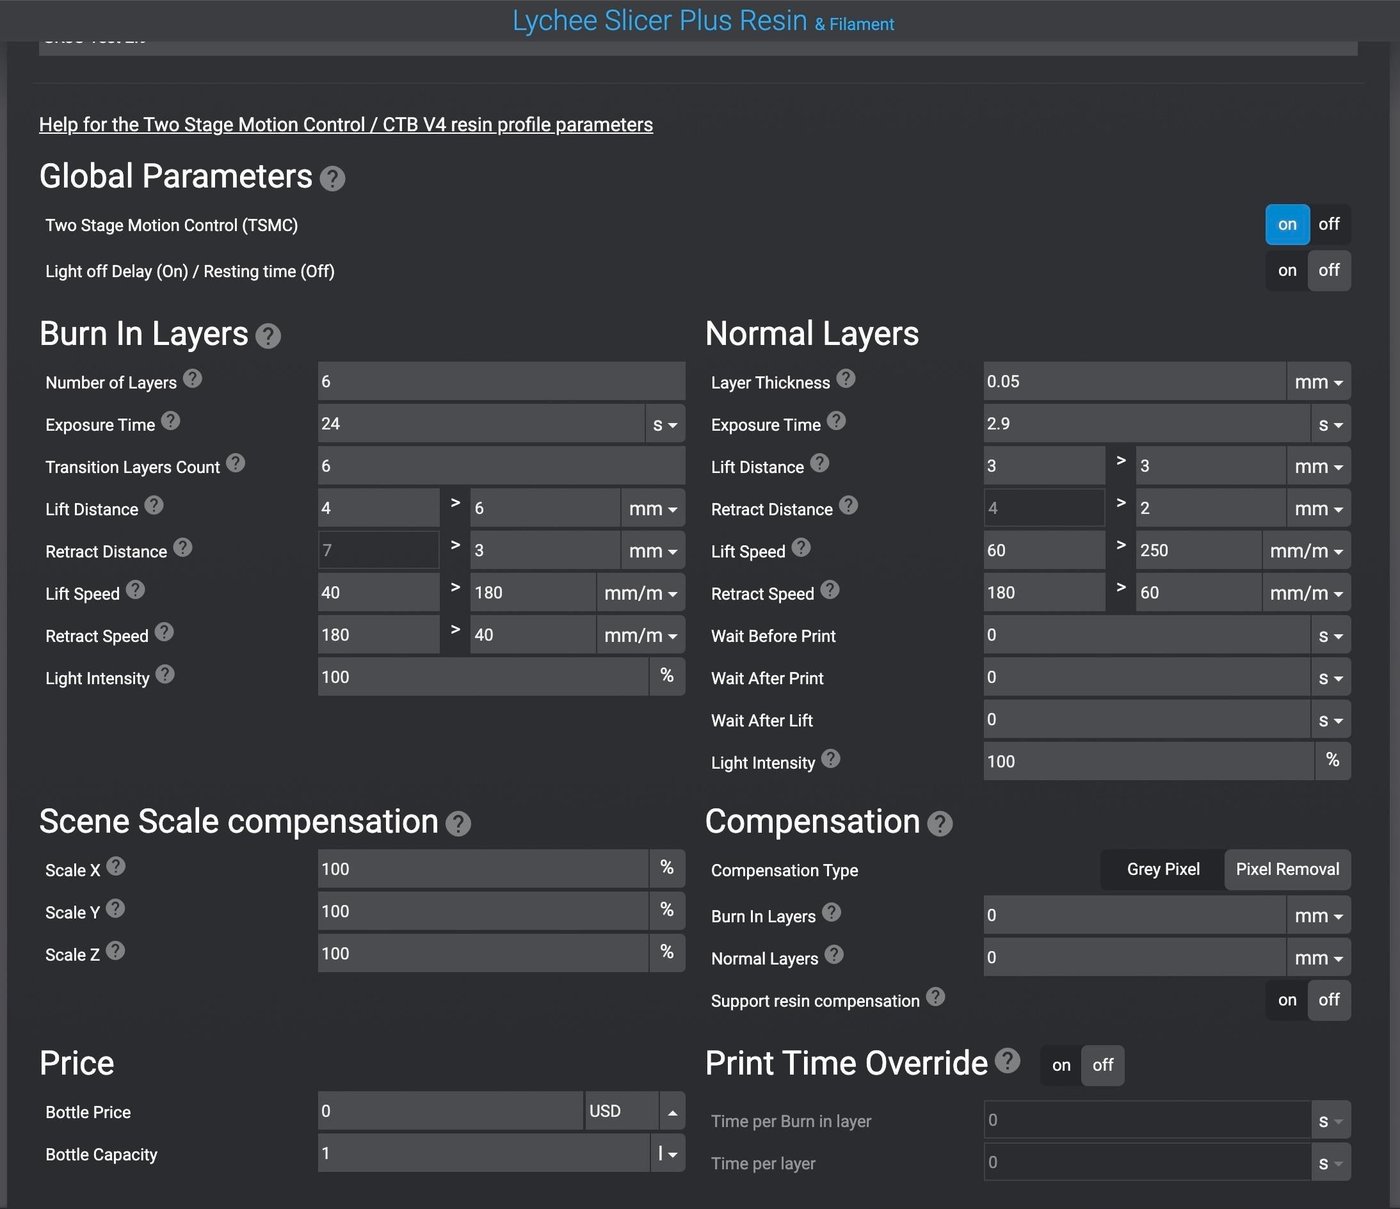Show help for Burn In Retract Distance
1400x1209 pixels.
tap(183, 547)
